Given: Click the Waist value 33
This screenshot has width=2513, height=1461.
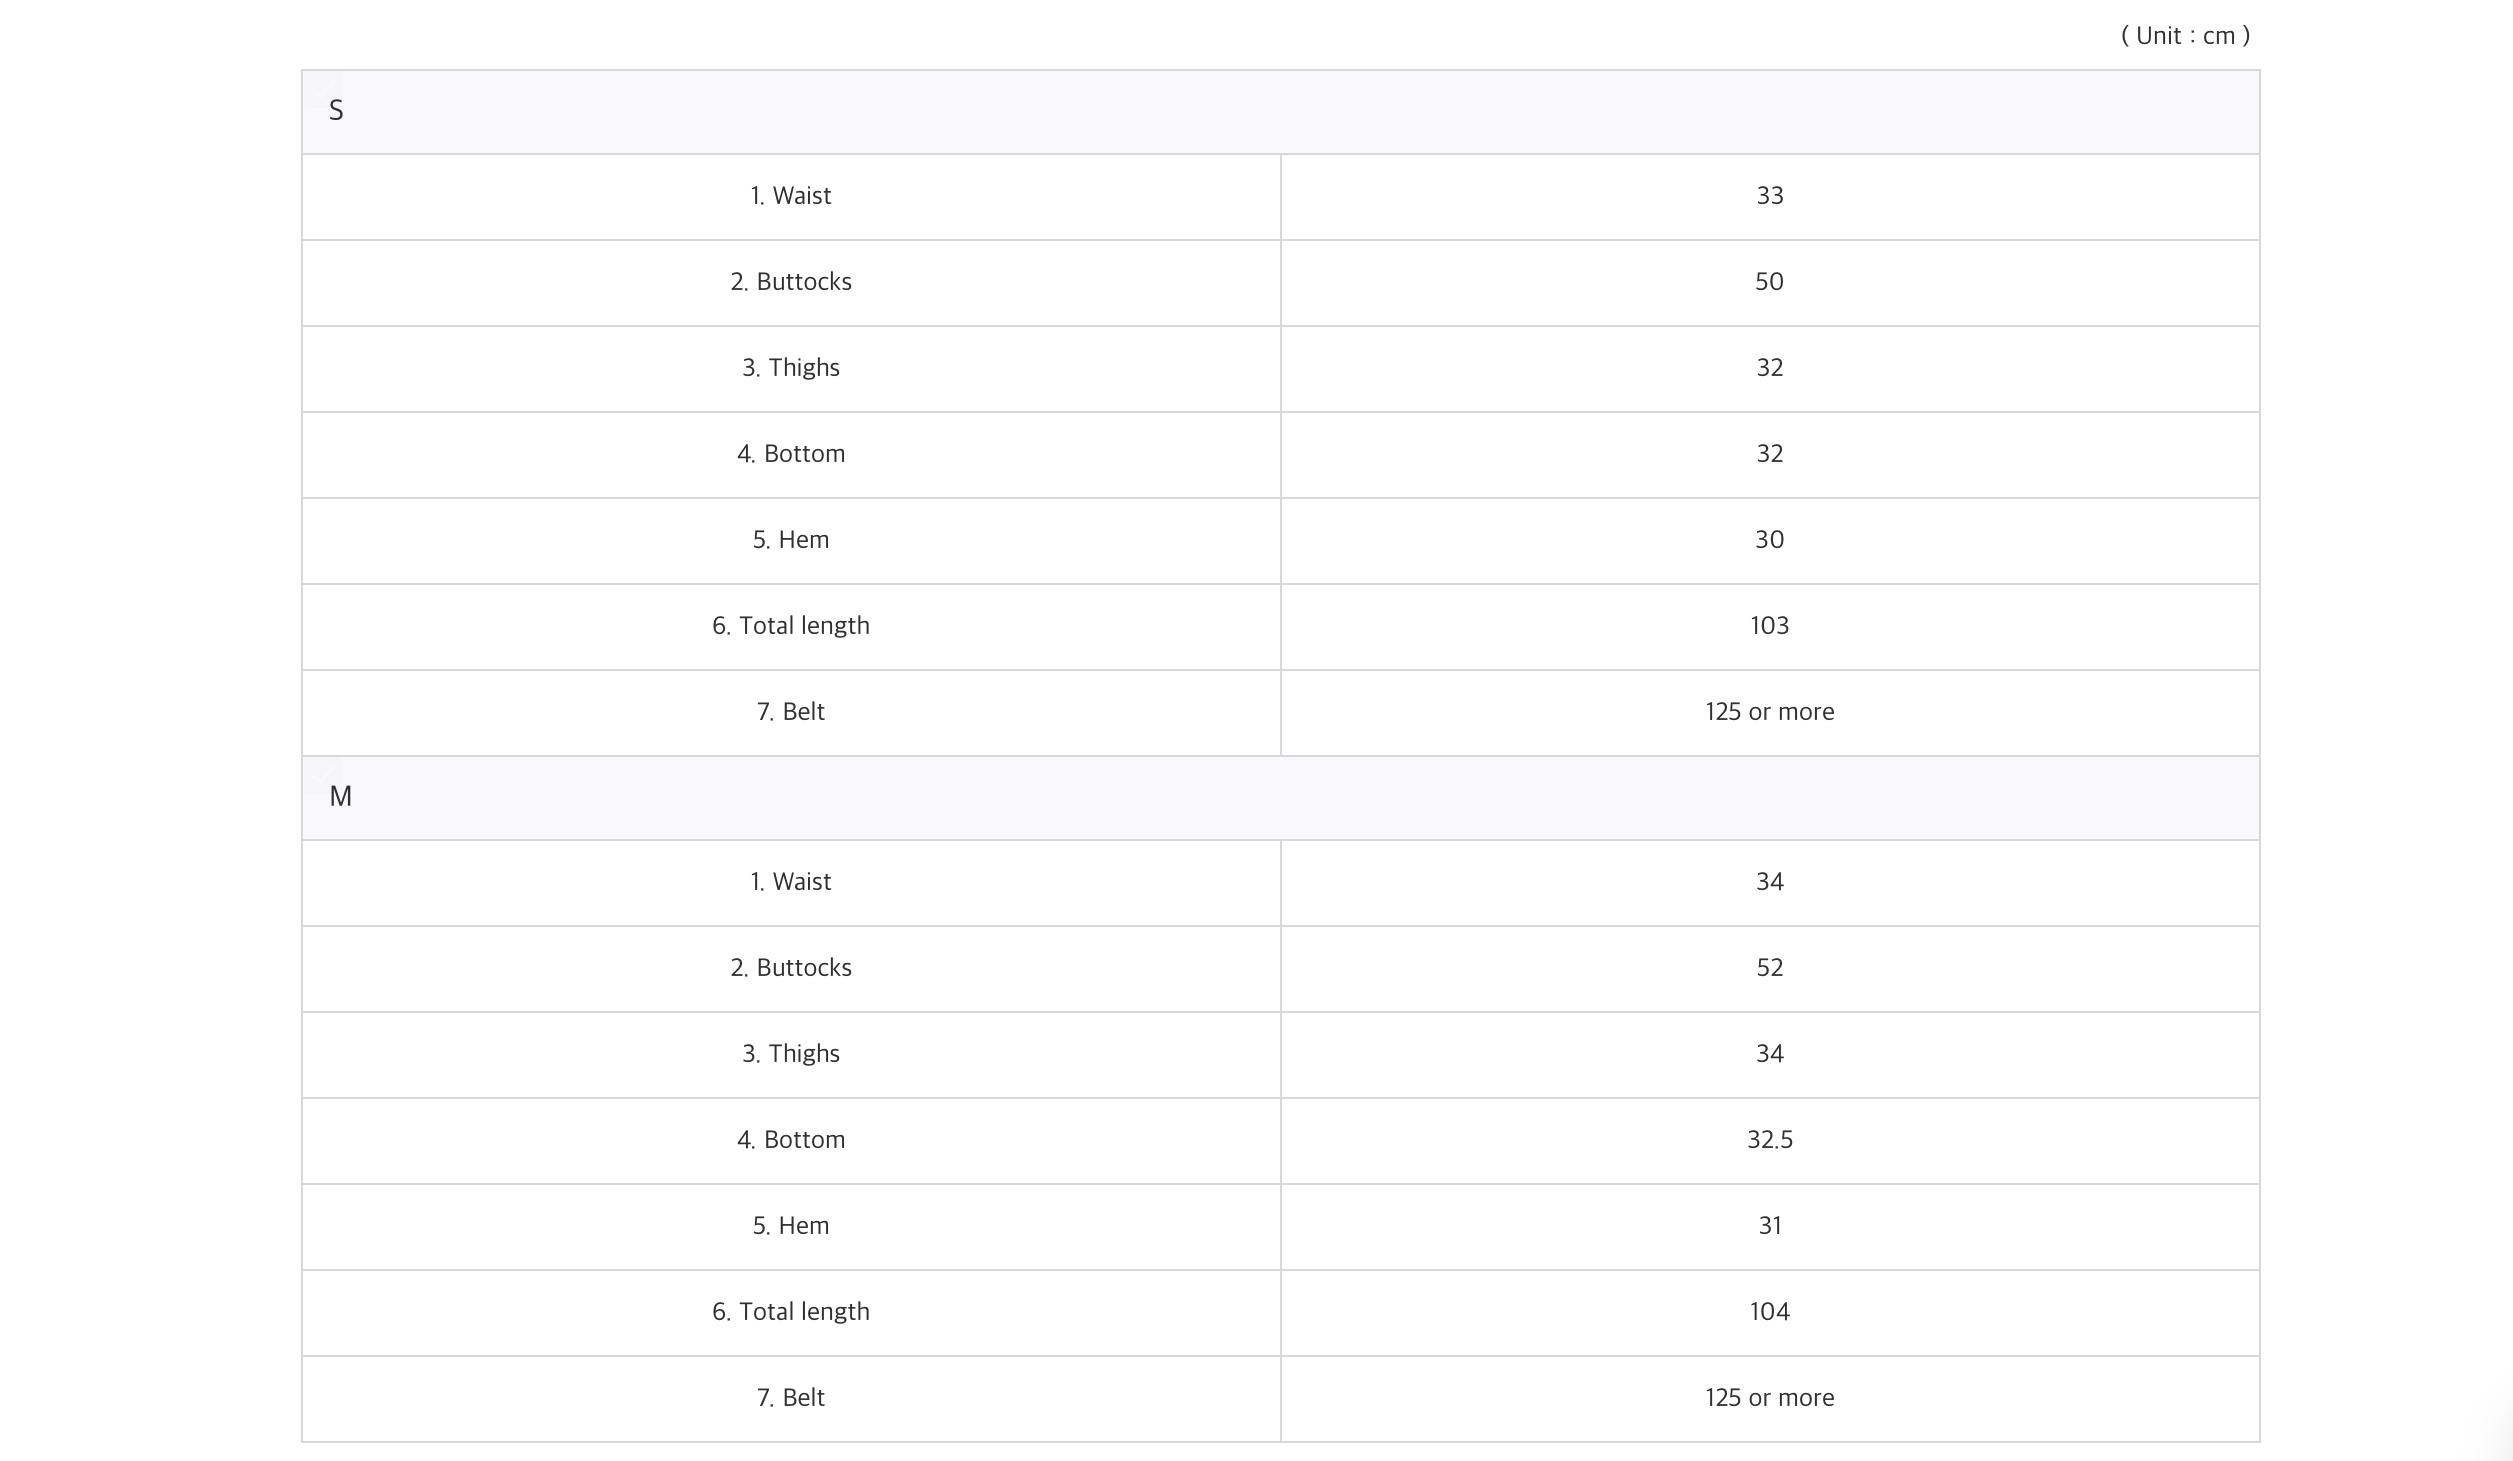Looking at the screenshot, I should pyautogui.click(x=1769, y=196).
